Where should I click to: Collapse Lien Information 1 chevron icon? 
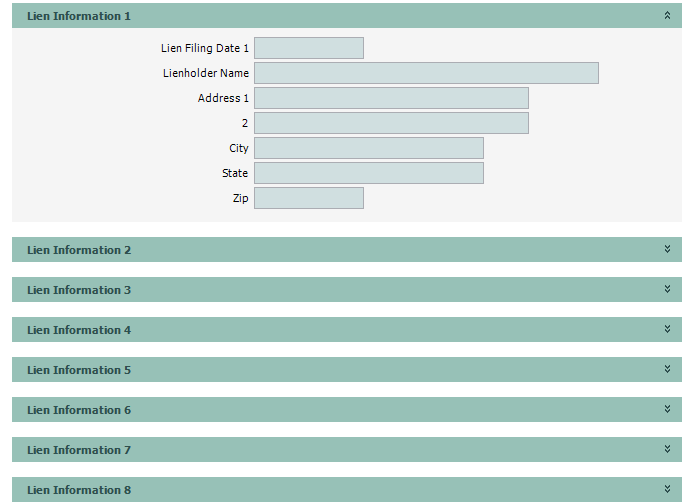[x=667, y=16]
